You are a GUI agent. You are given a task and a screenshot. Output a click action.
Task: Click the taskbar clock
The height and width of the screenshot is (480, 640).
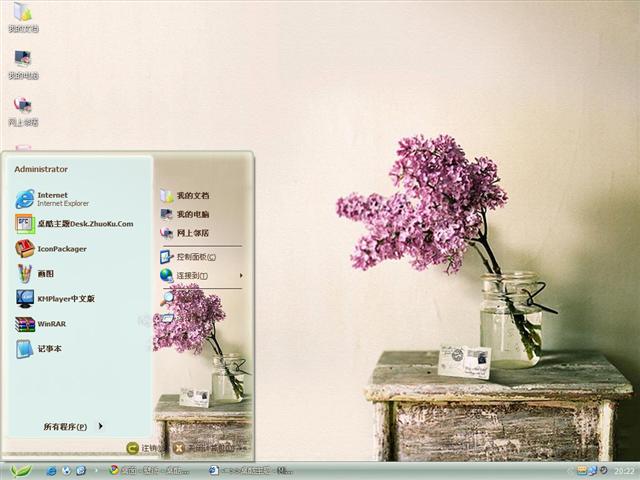click(624, 471)
